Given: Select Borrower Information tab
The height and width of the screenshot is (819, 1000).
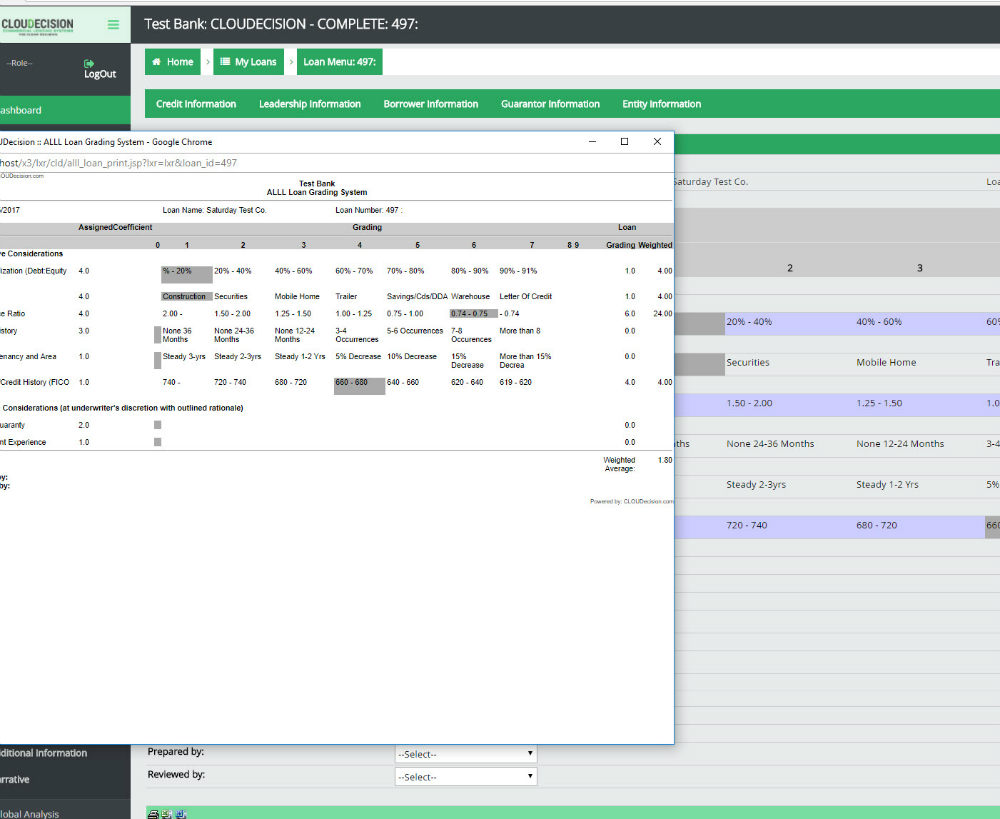Looking at the screenshot, I should tap(431, 104).
